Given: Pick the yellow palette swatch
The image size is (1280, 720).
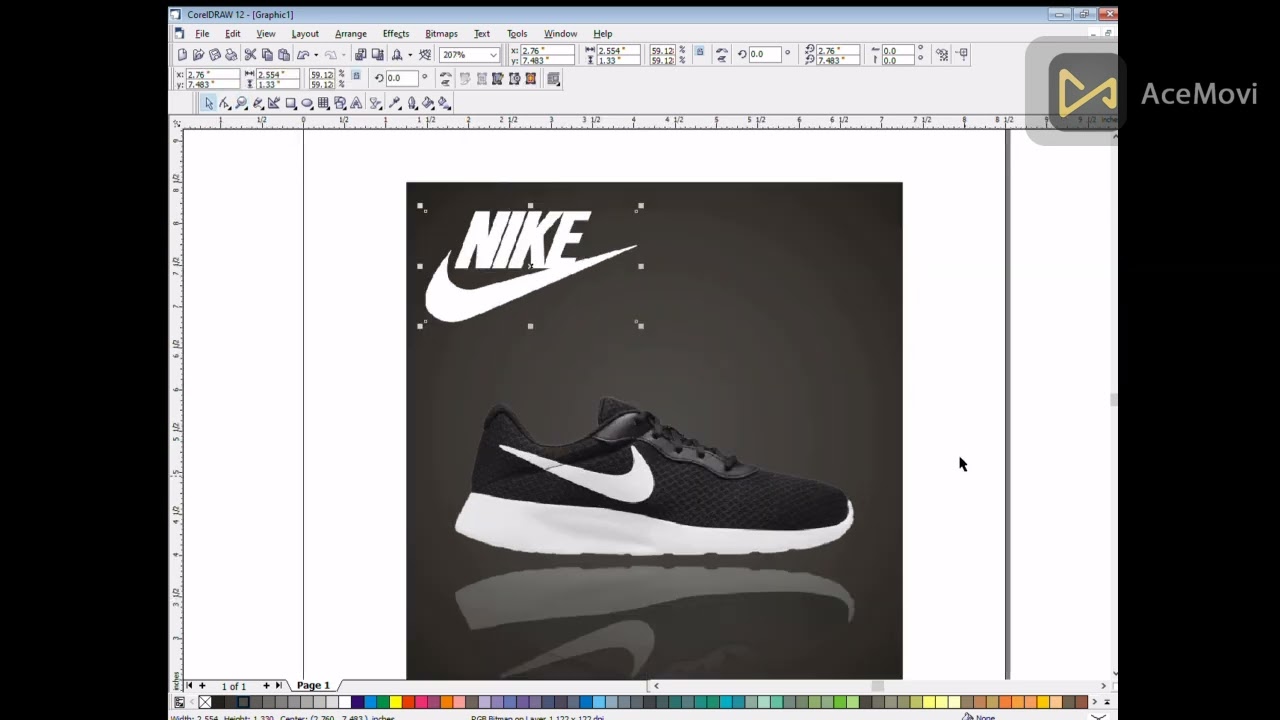Looking at the screenshot, I should [x=396, y=702].
